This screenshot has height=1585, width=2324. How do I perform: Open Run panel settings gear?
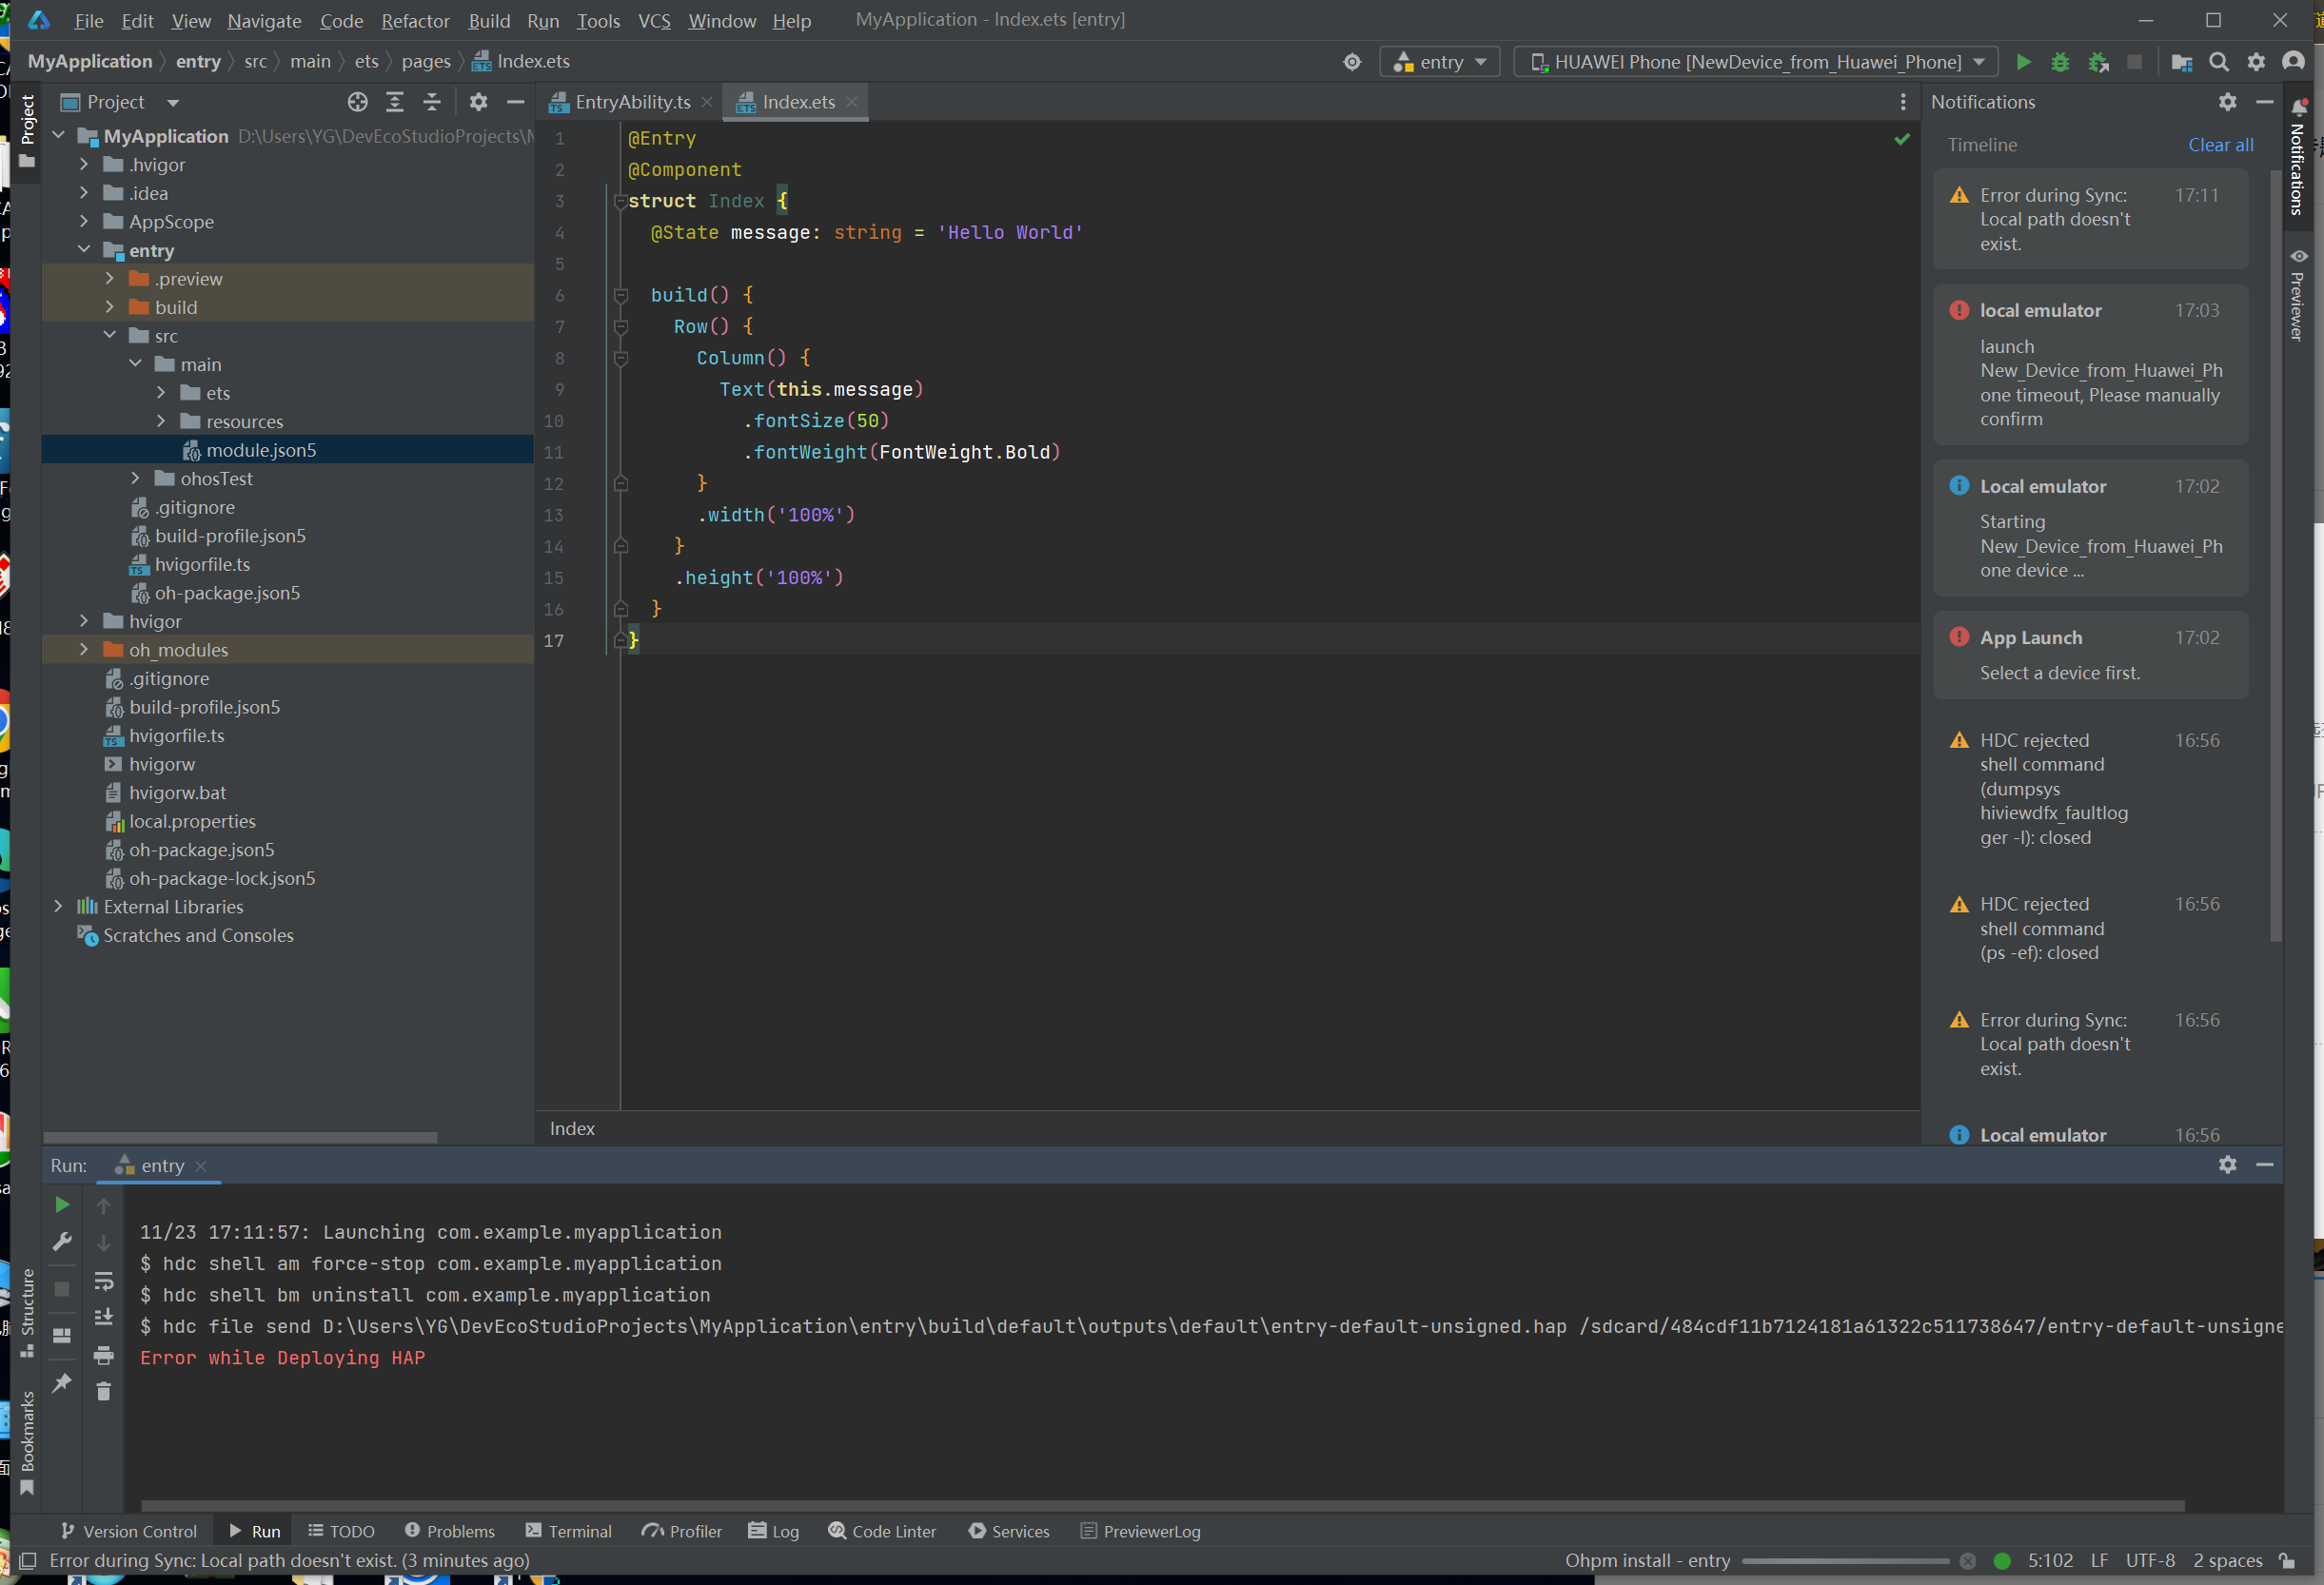tap(2227, 1165)
